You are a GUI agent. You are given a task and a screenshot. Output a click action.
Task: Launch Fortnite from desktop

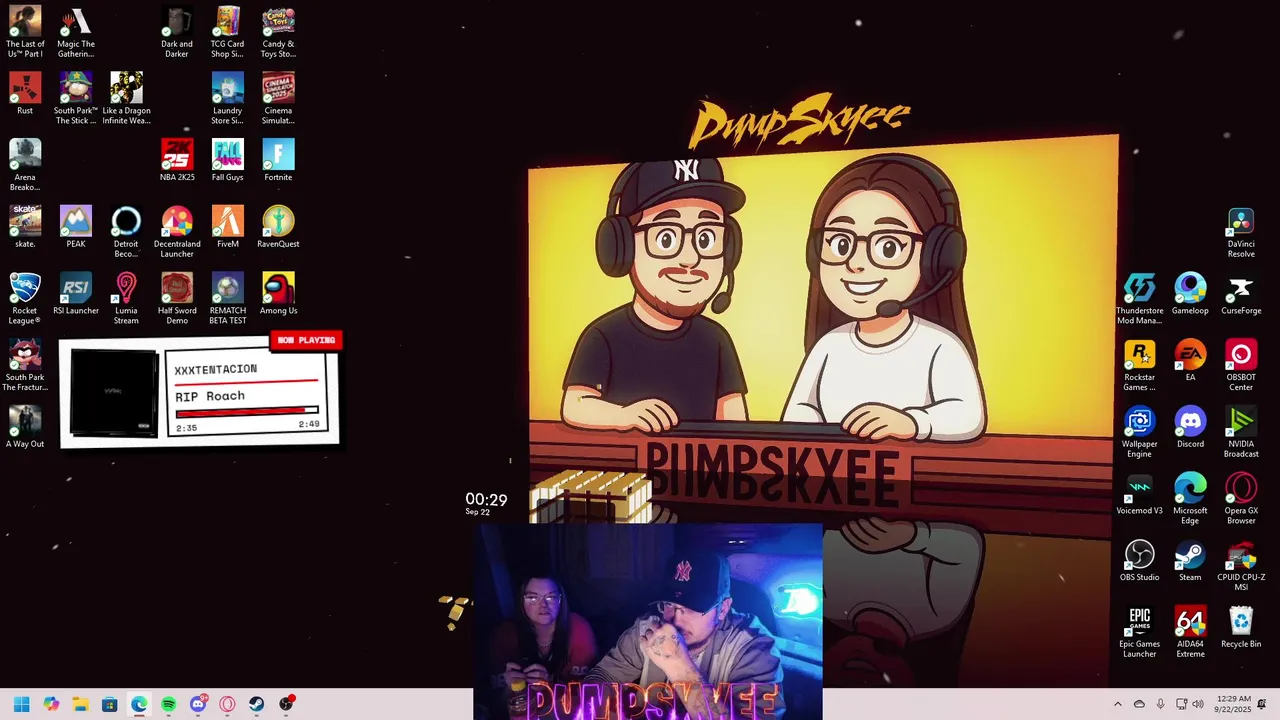278,160
